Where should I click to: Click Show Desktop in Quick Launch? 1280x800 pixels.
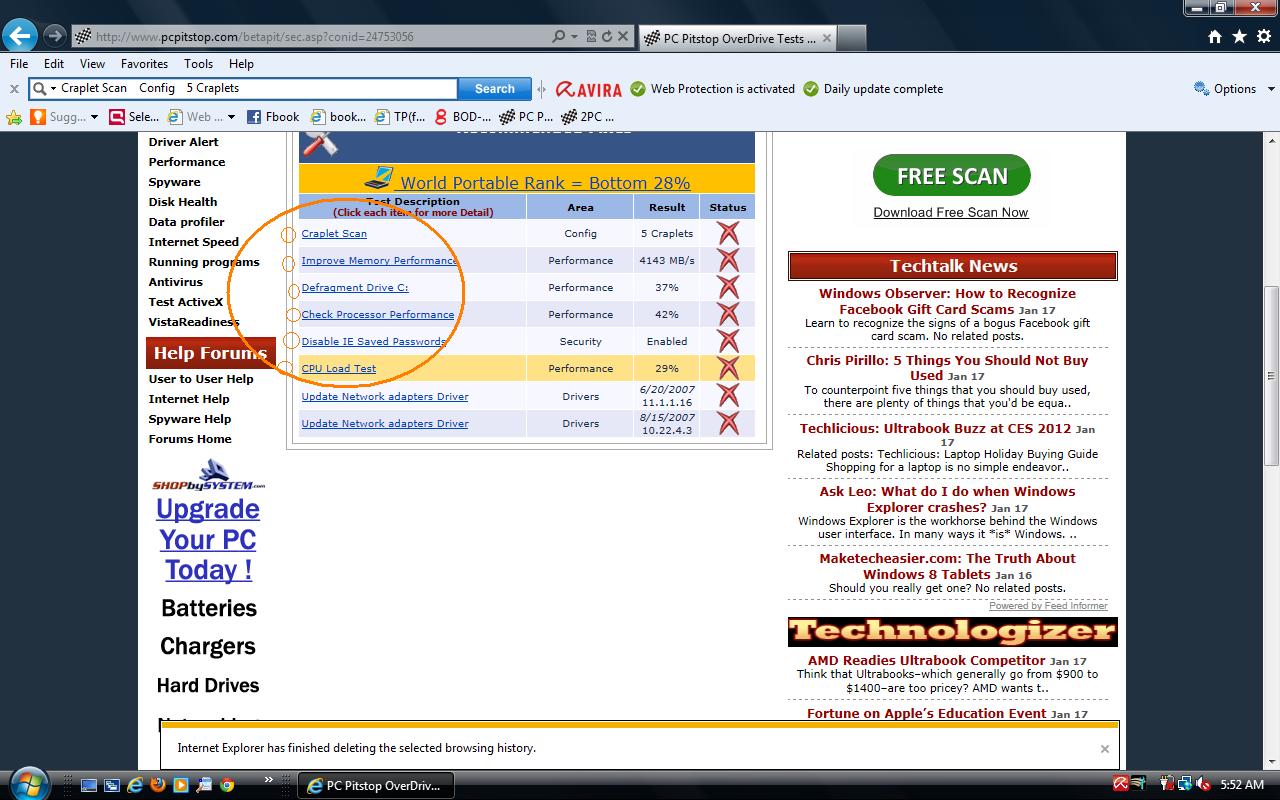[x=89, y=785]
